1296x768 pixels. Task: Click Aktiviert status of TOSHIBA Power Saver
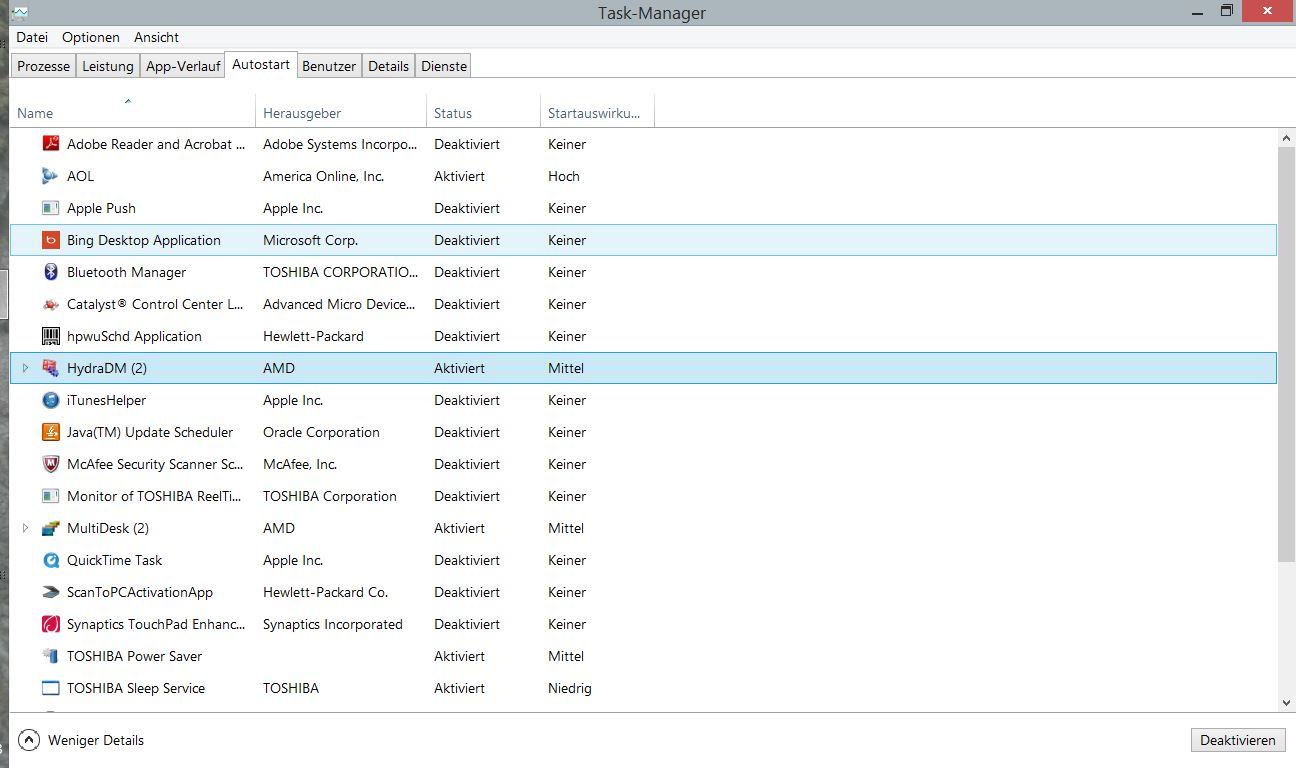coord(459,656)
